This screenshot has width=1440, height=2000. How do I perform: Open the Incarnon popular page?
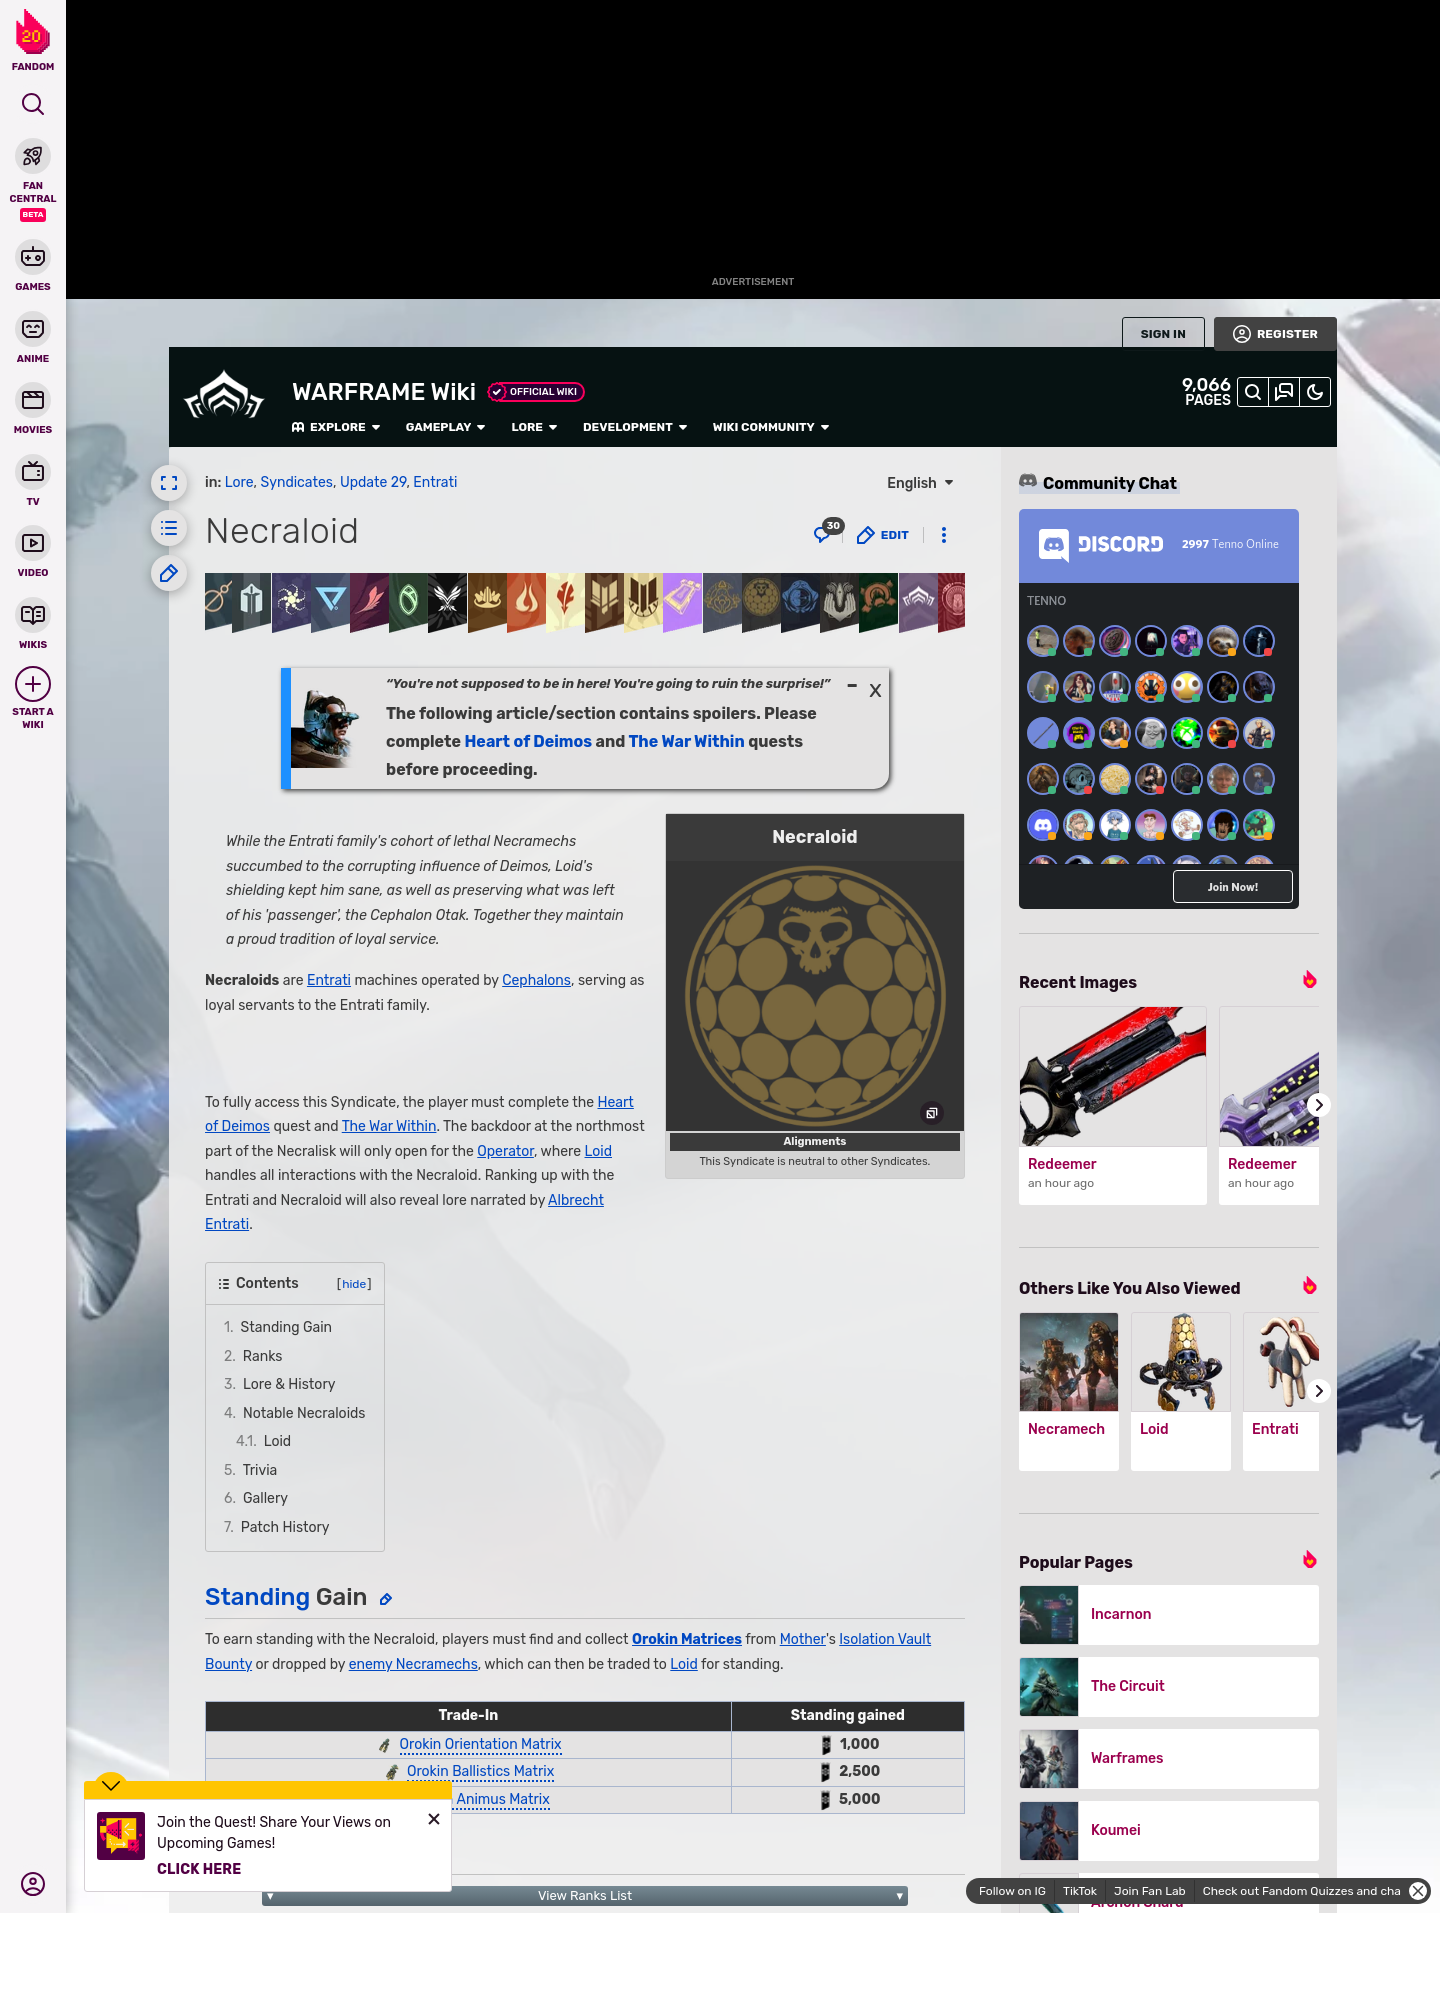(1169, 1615)
